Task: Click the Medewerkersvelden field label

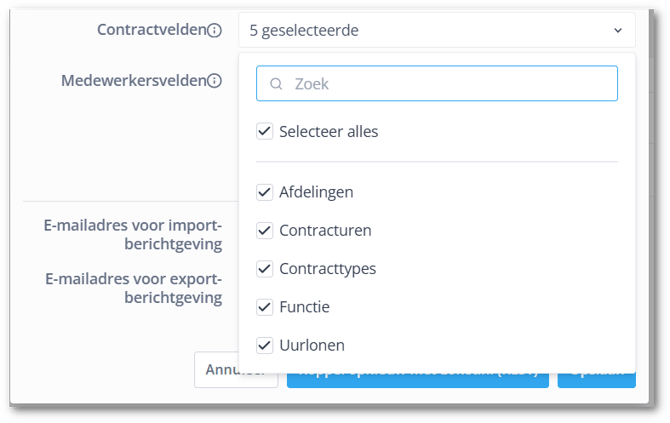Action: tap(133, 81)
